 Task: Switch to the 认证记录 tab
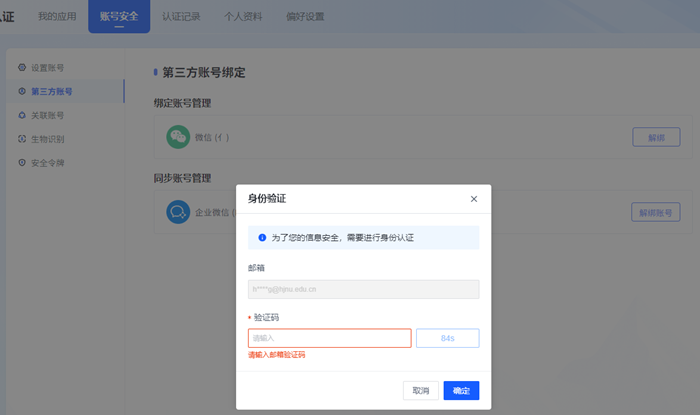click(182, 16)
